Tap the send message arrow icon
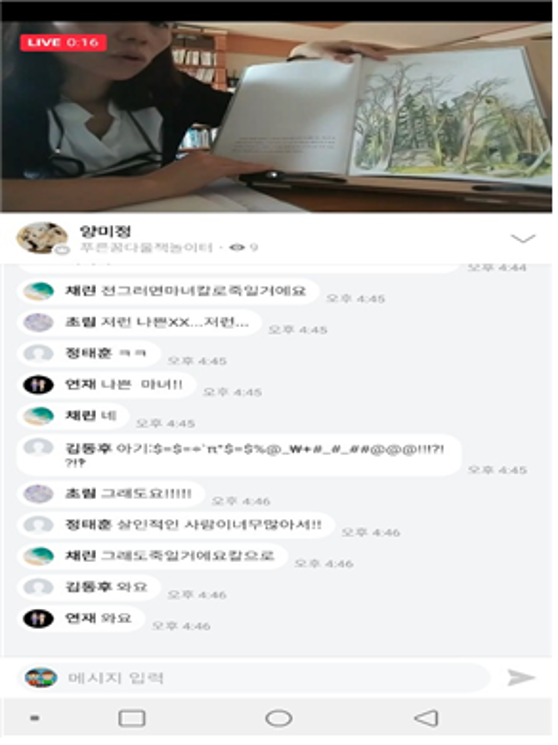 521,678
